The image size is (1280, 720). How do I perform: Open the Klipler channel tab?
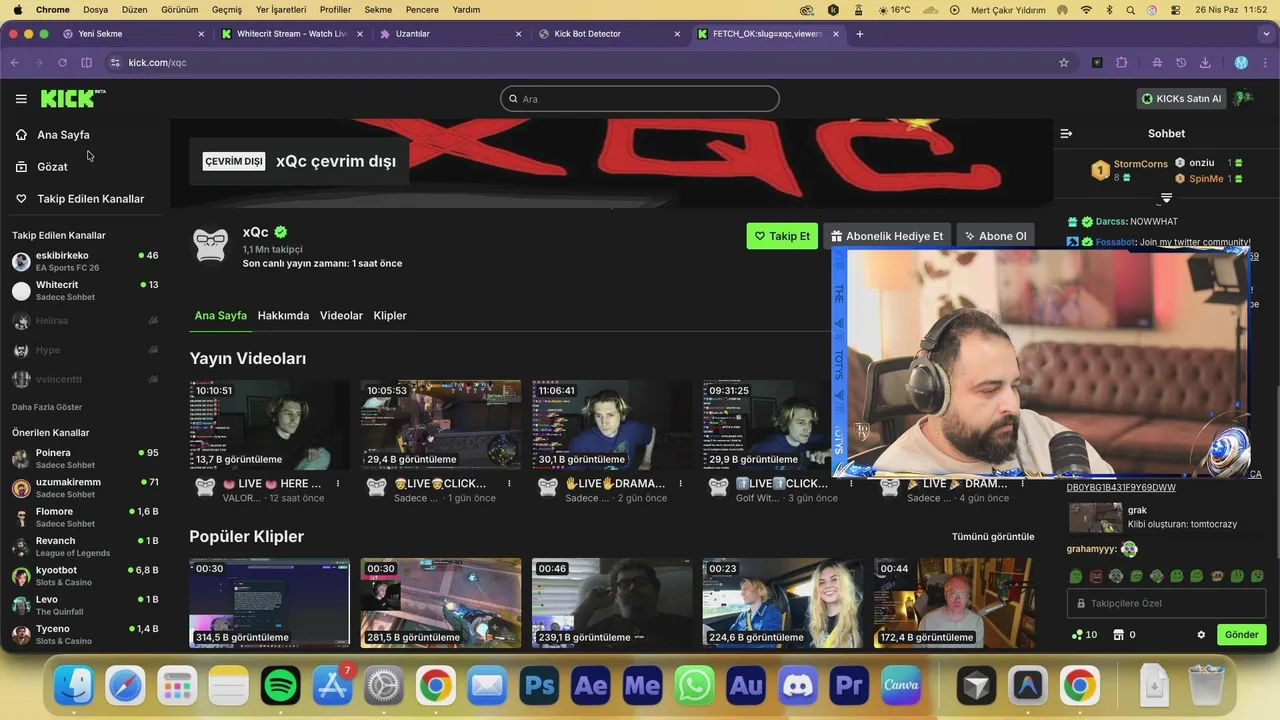point(390,315)
